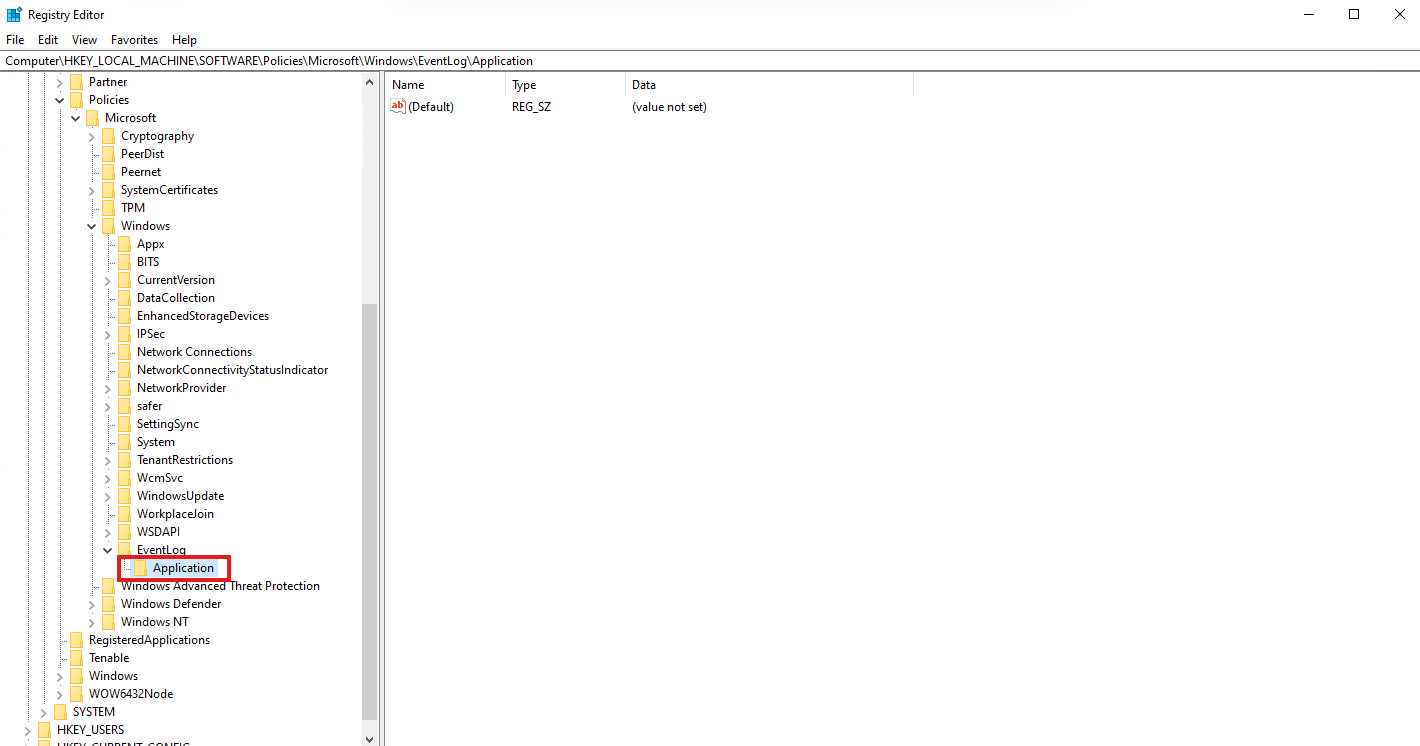Expand the Windows NT key
This screenshot has height=746, width=1420.
click(x=92, y=622)
